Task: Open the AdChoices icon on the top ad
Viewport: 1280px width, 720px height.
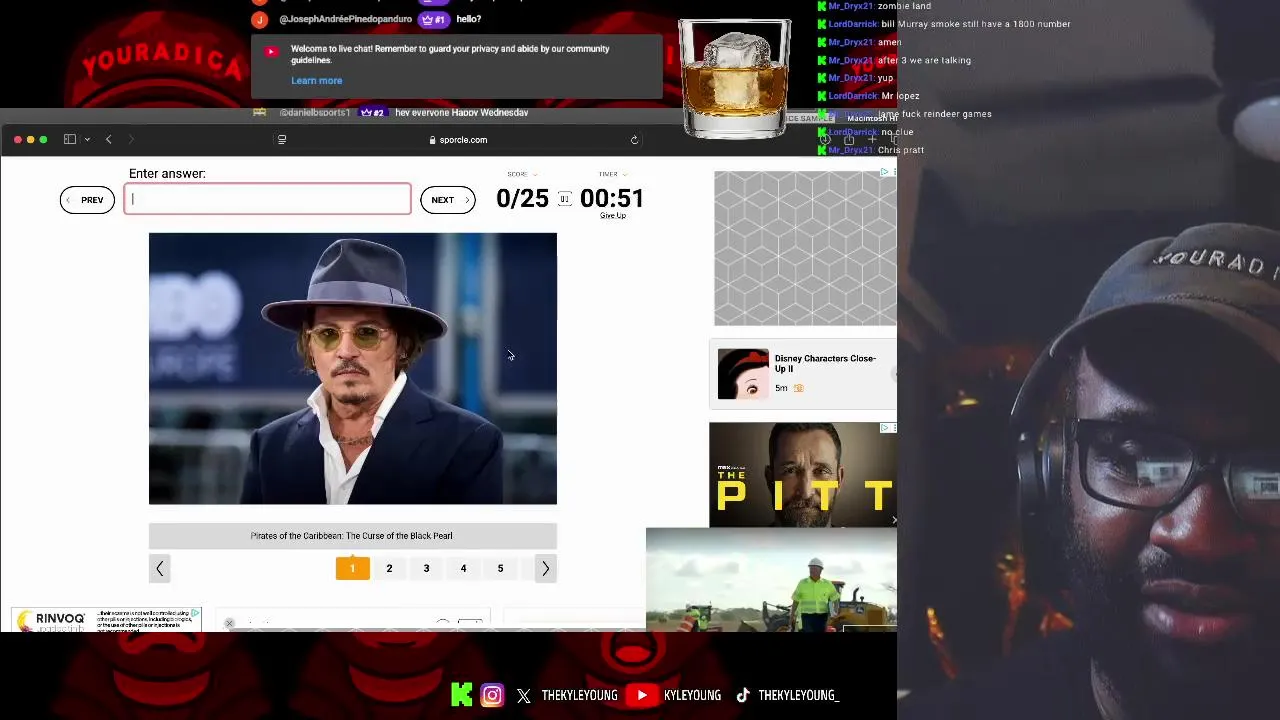Action: click(886, 172)
